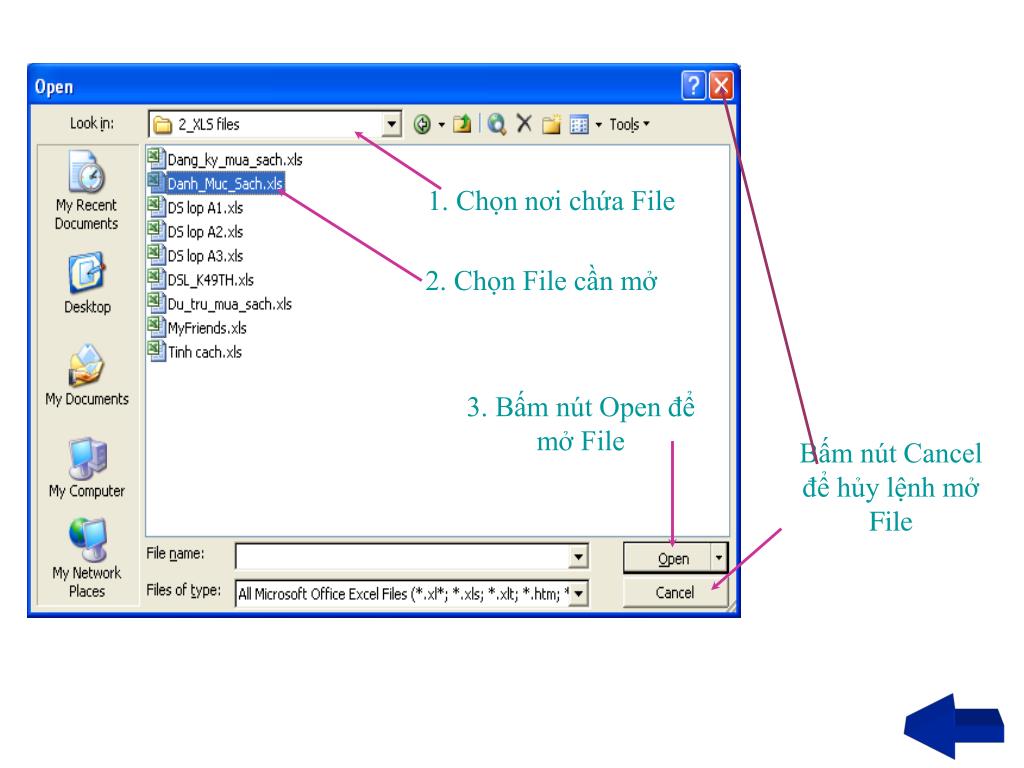This screenshot has height=768, width=1024.
Task: Open My Network Places shortcut
Action: 87,558
